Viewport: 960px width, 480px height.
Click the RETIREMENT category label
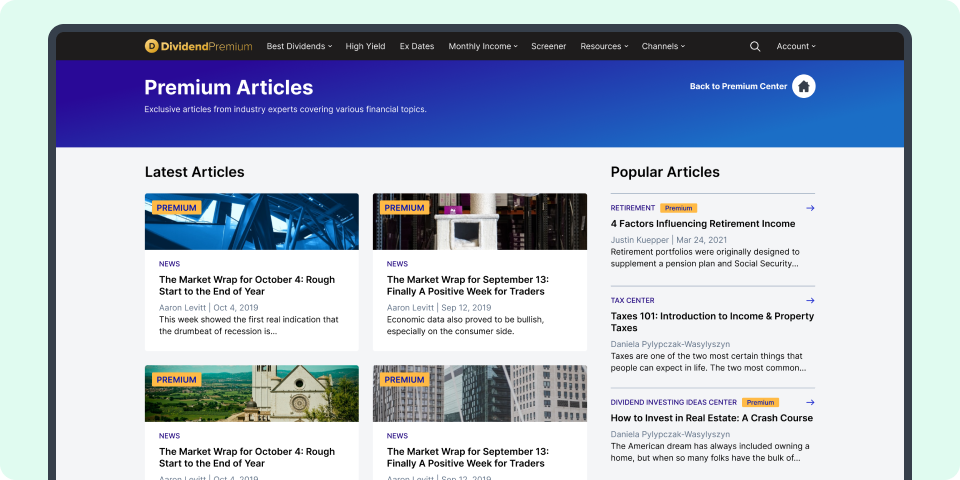tap(632, 208)
